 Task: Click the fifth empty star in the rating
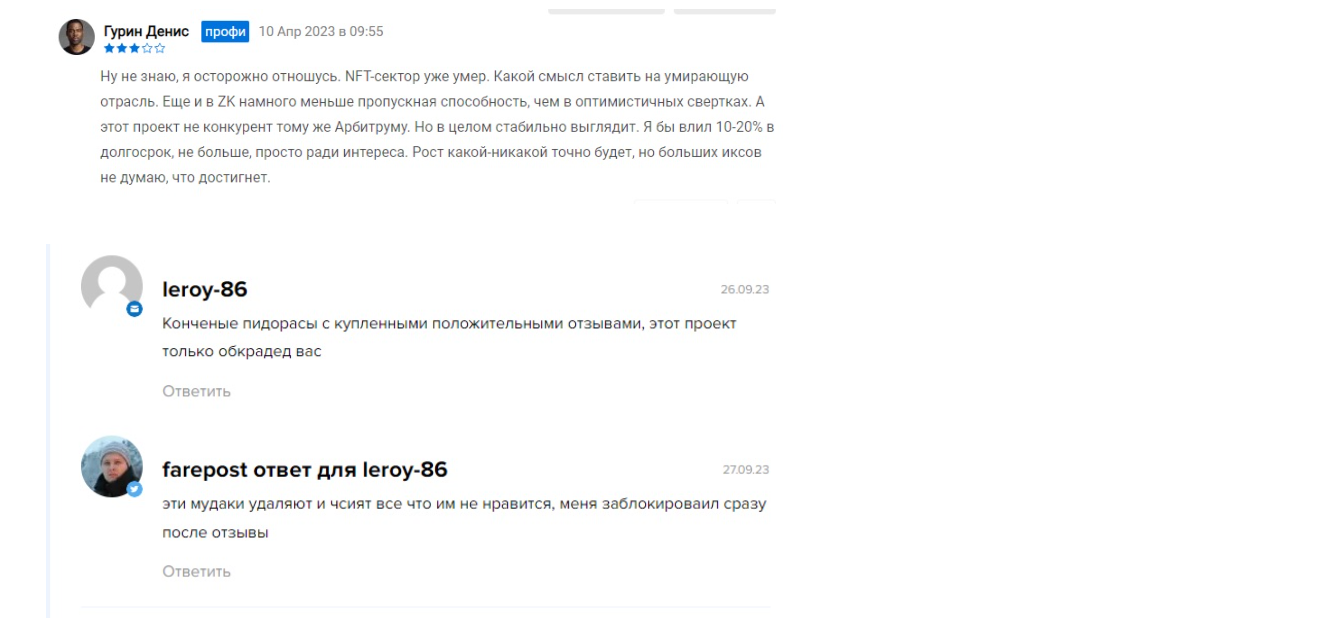point(160,48)
